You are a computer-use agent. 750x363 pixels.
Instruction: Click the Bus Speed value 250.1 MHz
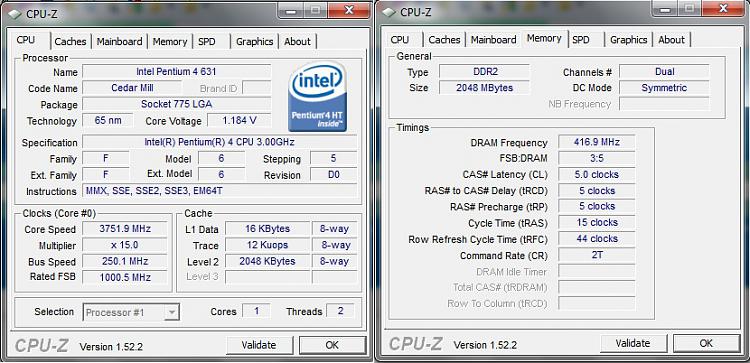(125, 261)
